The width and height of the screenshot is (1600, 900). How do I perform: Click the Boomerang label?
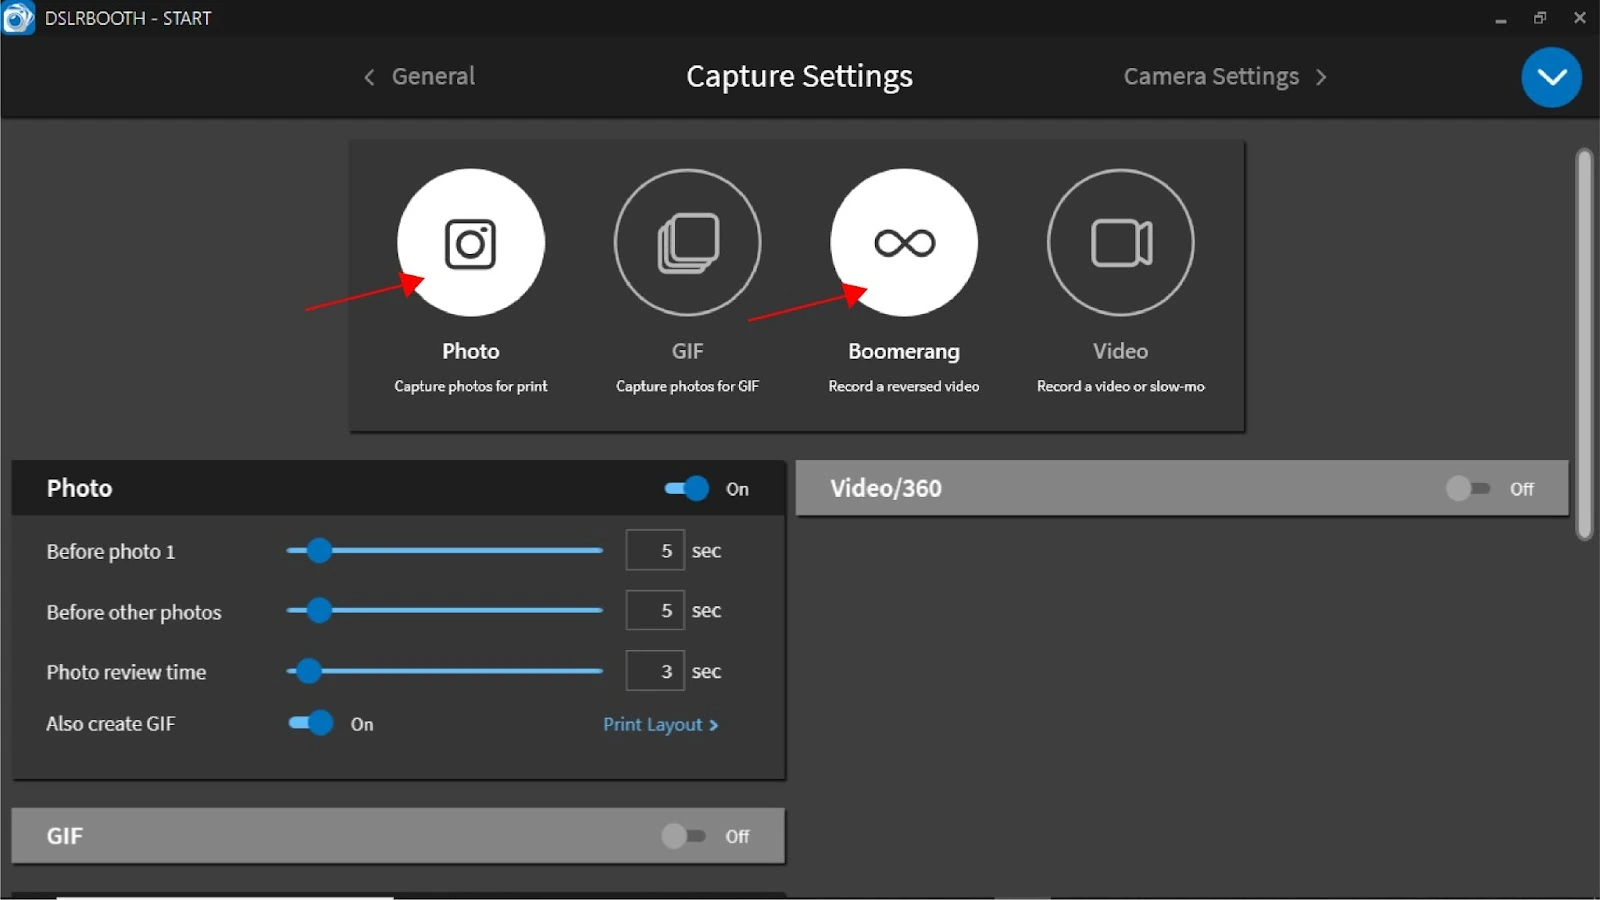pyautogui.click(x=904, y=351)
